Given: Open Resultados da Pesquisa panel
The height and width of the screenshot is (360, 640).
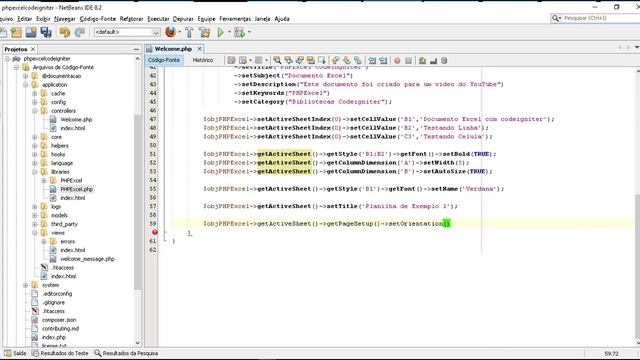Looking at the screenshot, I should coord(126,353).
